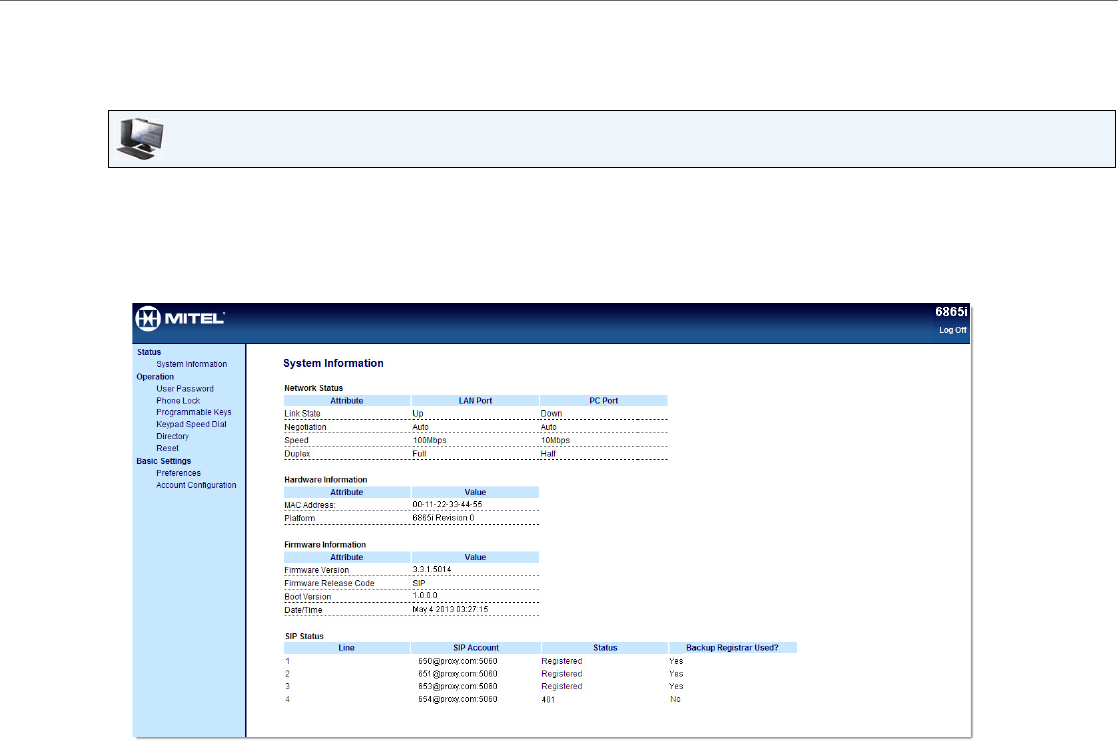This screenshot has width=1118, height=741.
Task: Click the No backup registrar value
Action: (675, 700)
